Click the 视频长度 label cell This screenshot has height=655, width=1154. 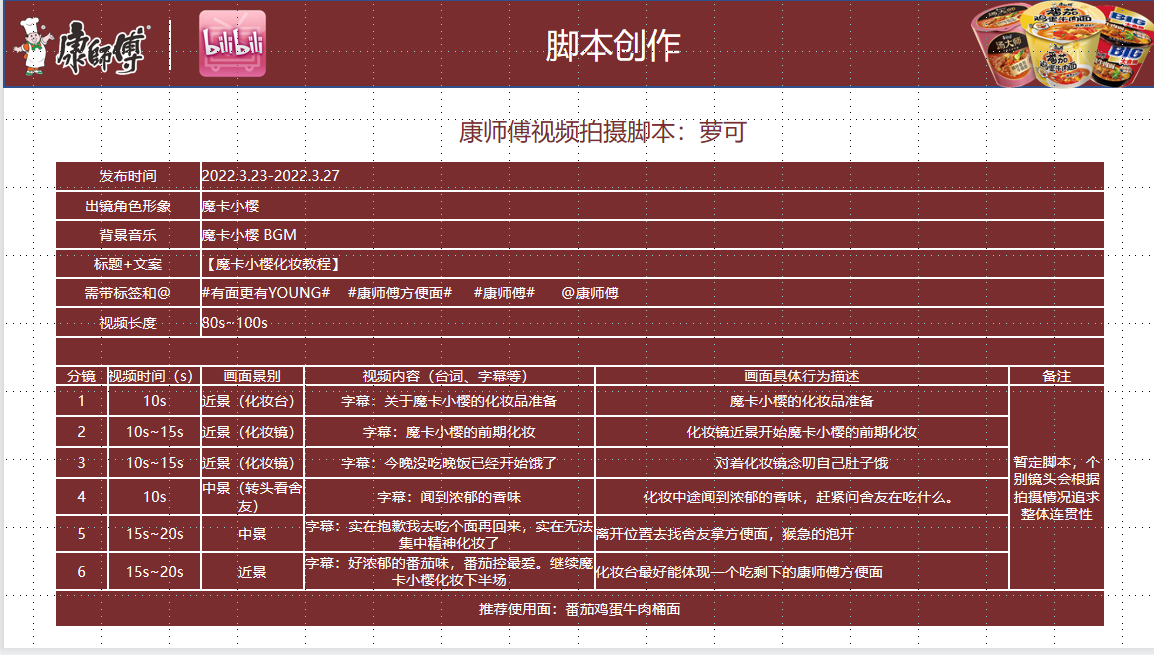tap(128, 323)
